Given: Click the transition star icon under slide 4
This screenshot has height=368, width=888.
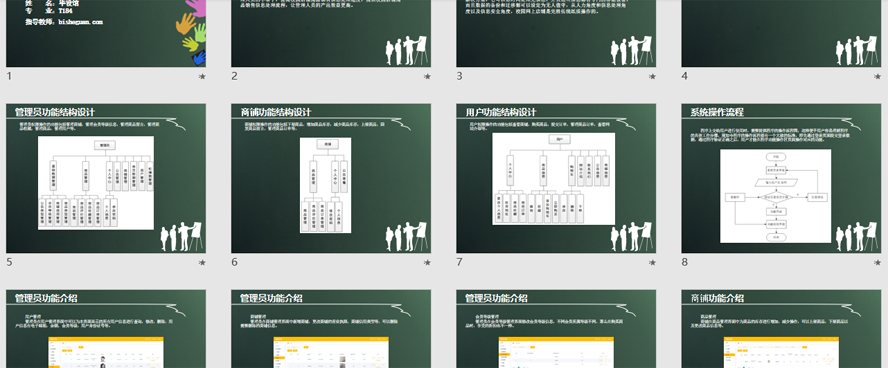Looking at the screenshot, I should tap(877, 76).
